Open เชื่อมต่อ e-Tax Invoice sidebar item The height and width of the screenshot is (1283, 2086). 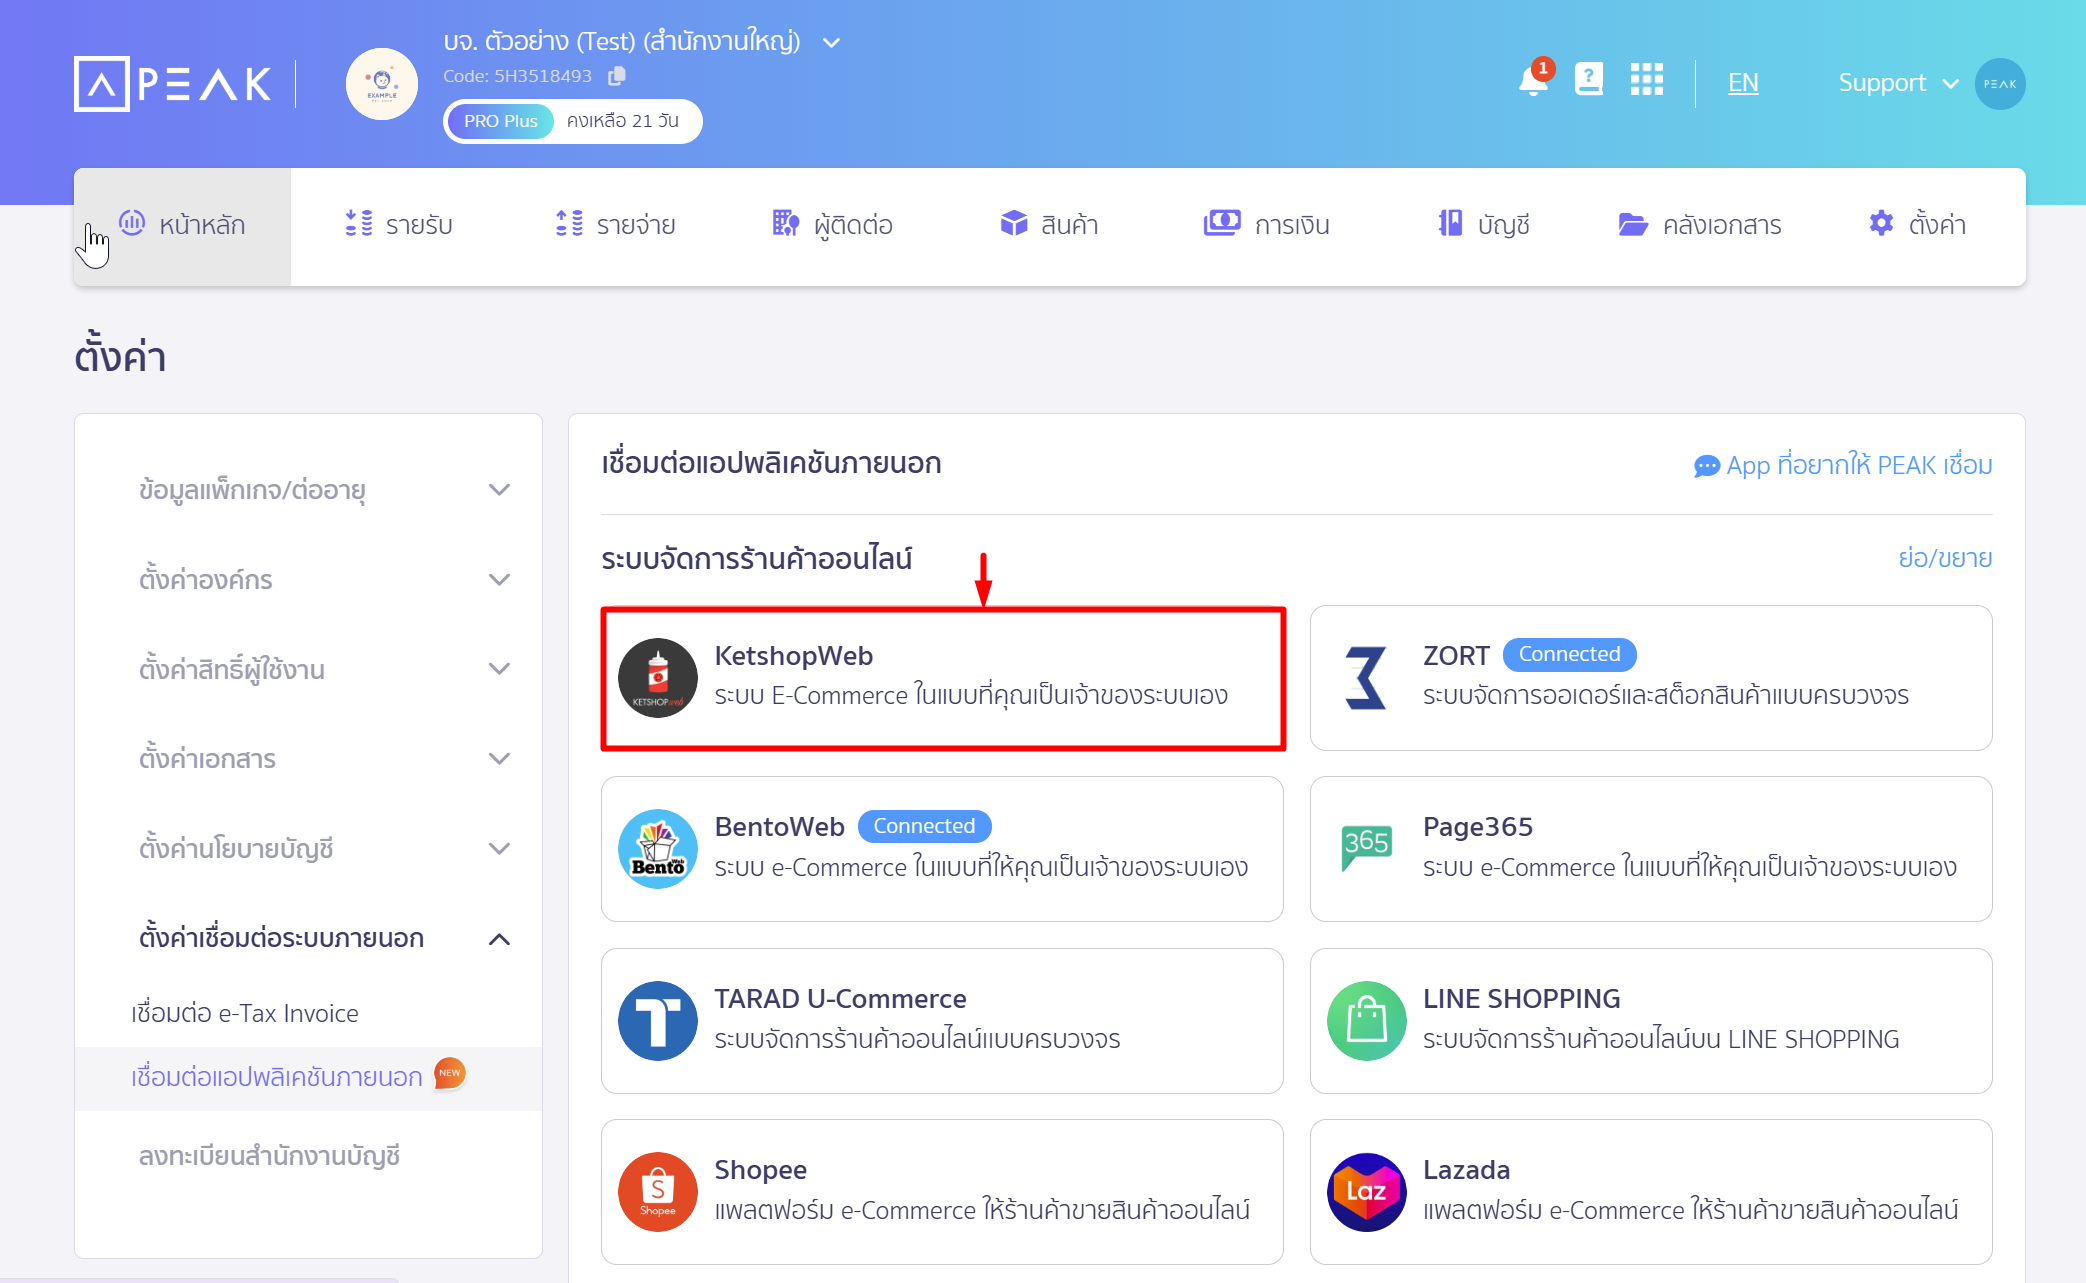pyautogui.click(x=245, y=1014)
